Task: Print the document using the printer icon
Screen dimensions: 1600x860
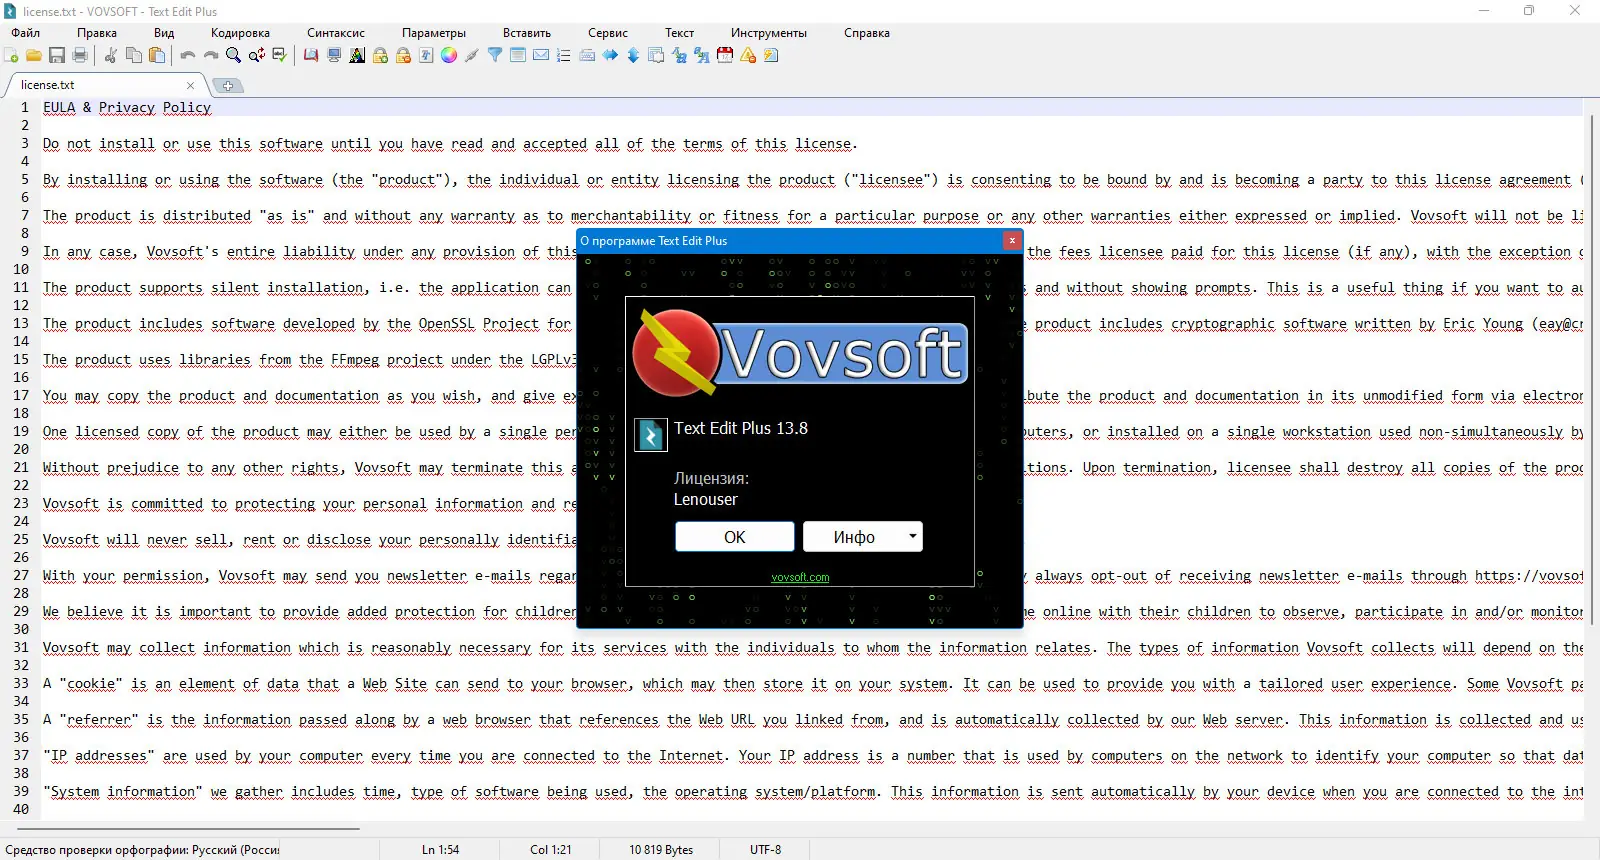Action: click(x=80, y=56)
